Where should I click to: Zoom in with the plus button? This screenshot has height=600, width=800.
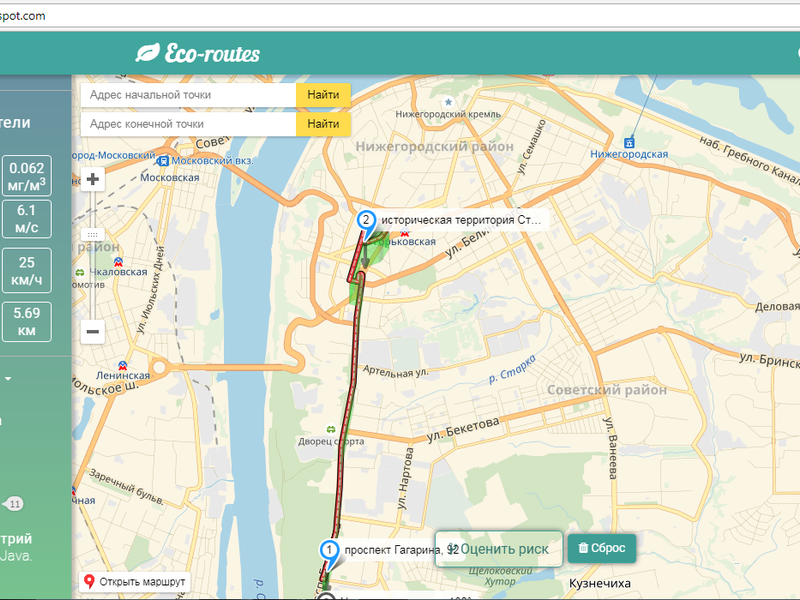point(93,180)
